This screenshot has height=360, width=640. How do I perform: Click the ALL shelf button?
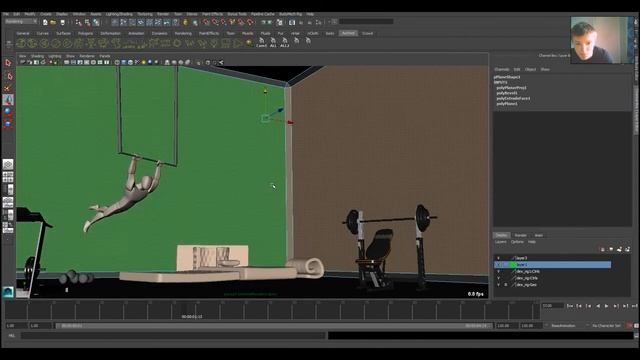pyautogui.click(x=273, y=42)
